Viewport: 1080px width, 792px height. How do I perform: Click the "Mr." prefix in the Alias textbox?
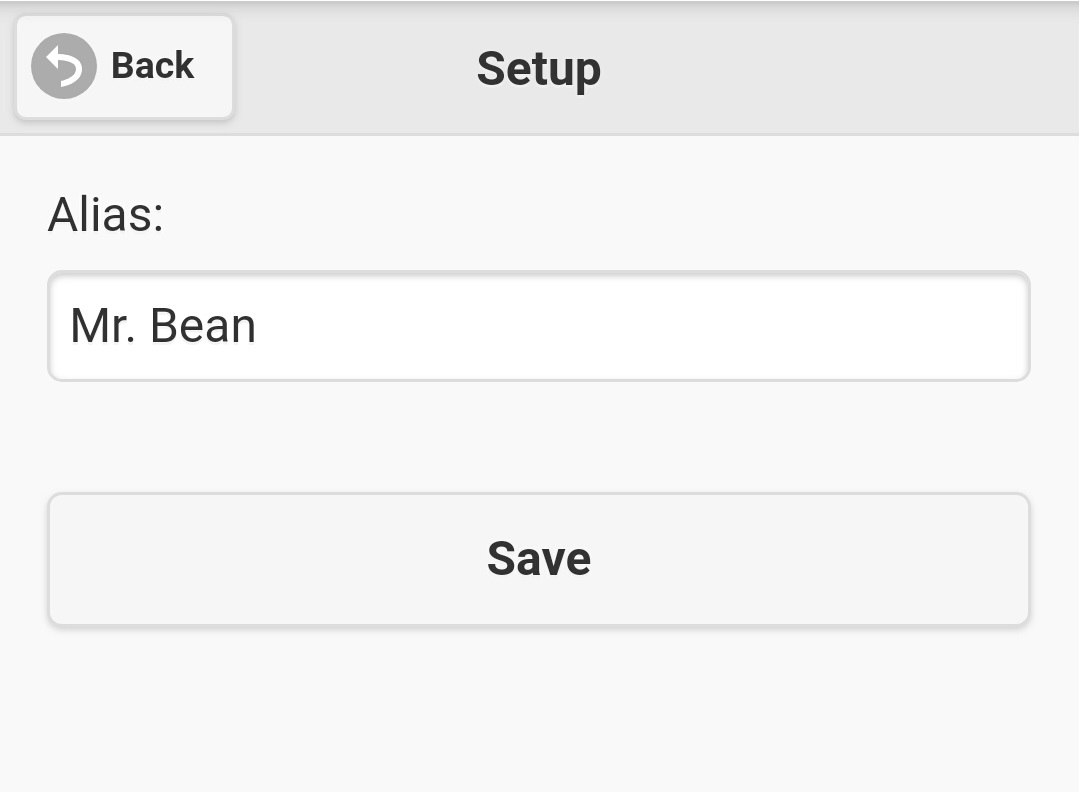(102, 326)
